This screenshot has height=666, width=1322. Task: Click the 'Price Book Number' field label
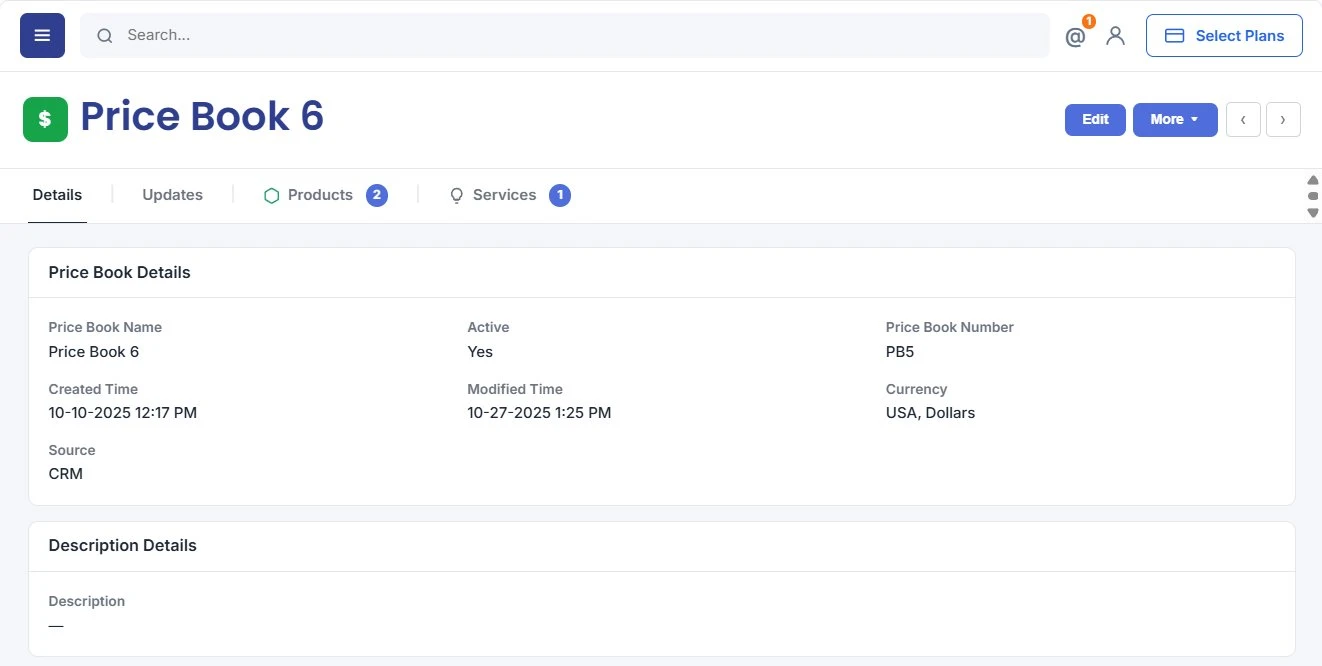(x=950, y=327)
